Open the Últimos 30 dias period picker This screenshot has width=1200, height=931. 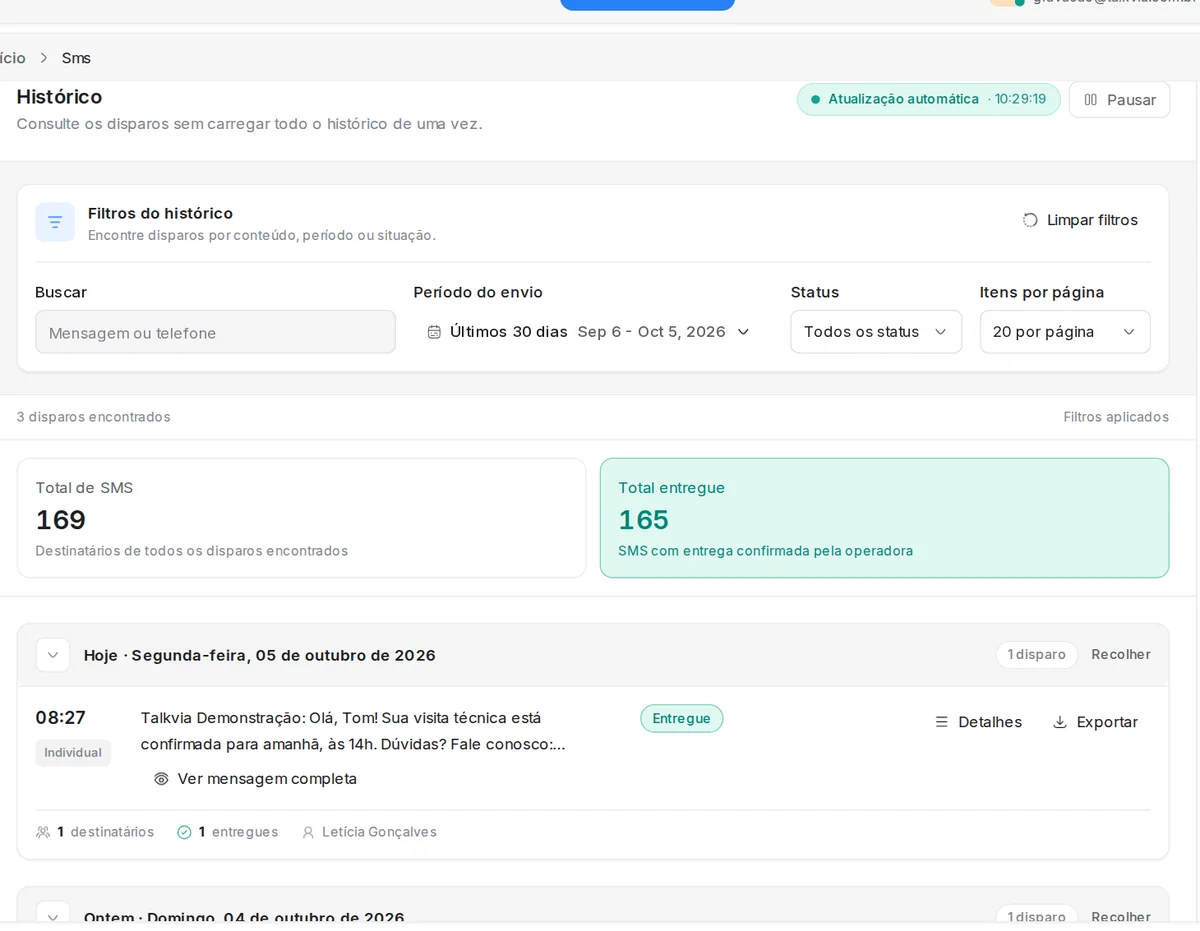point(588,332)
